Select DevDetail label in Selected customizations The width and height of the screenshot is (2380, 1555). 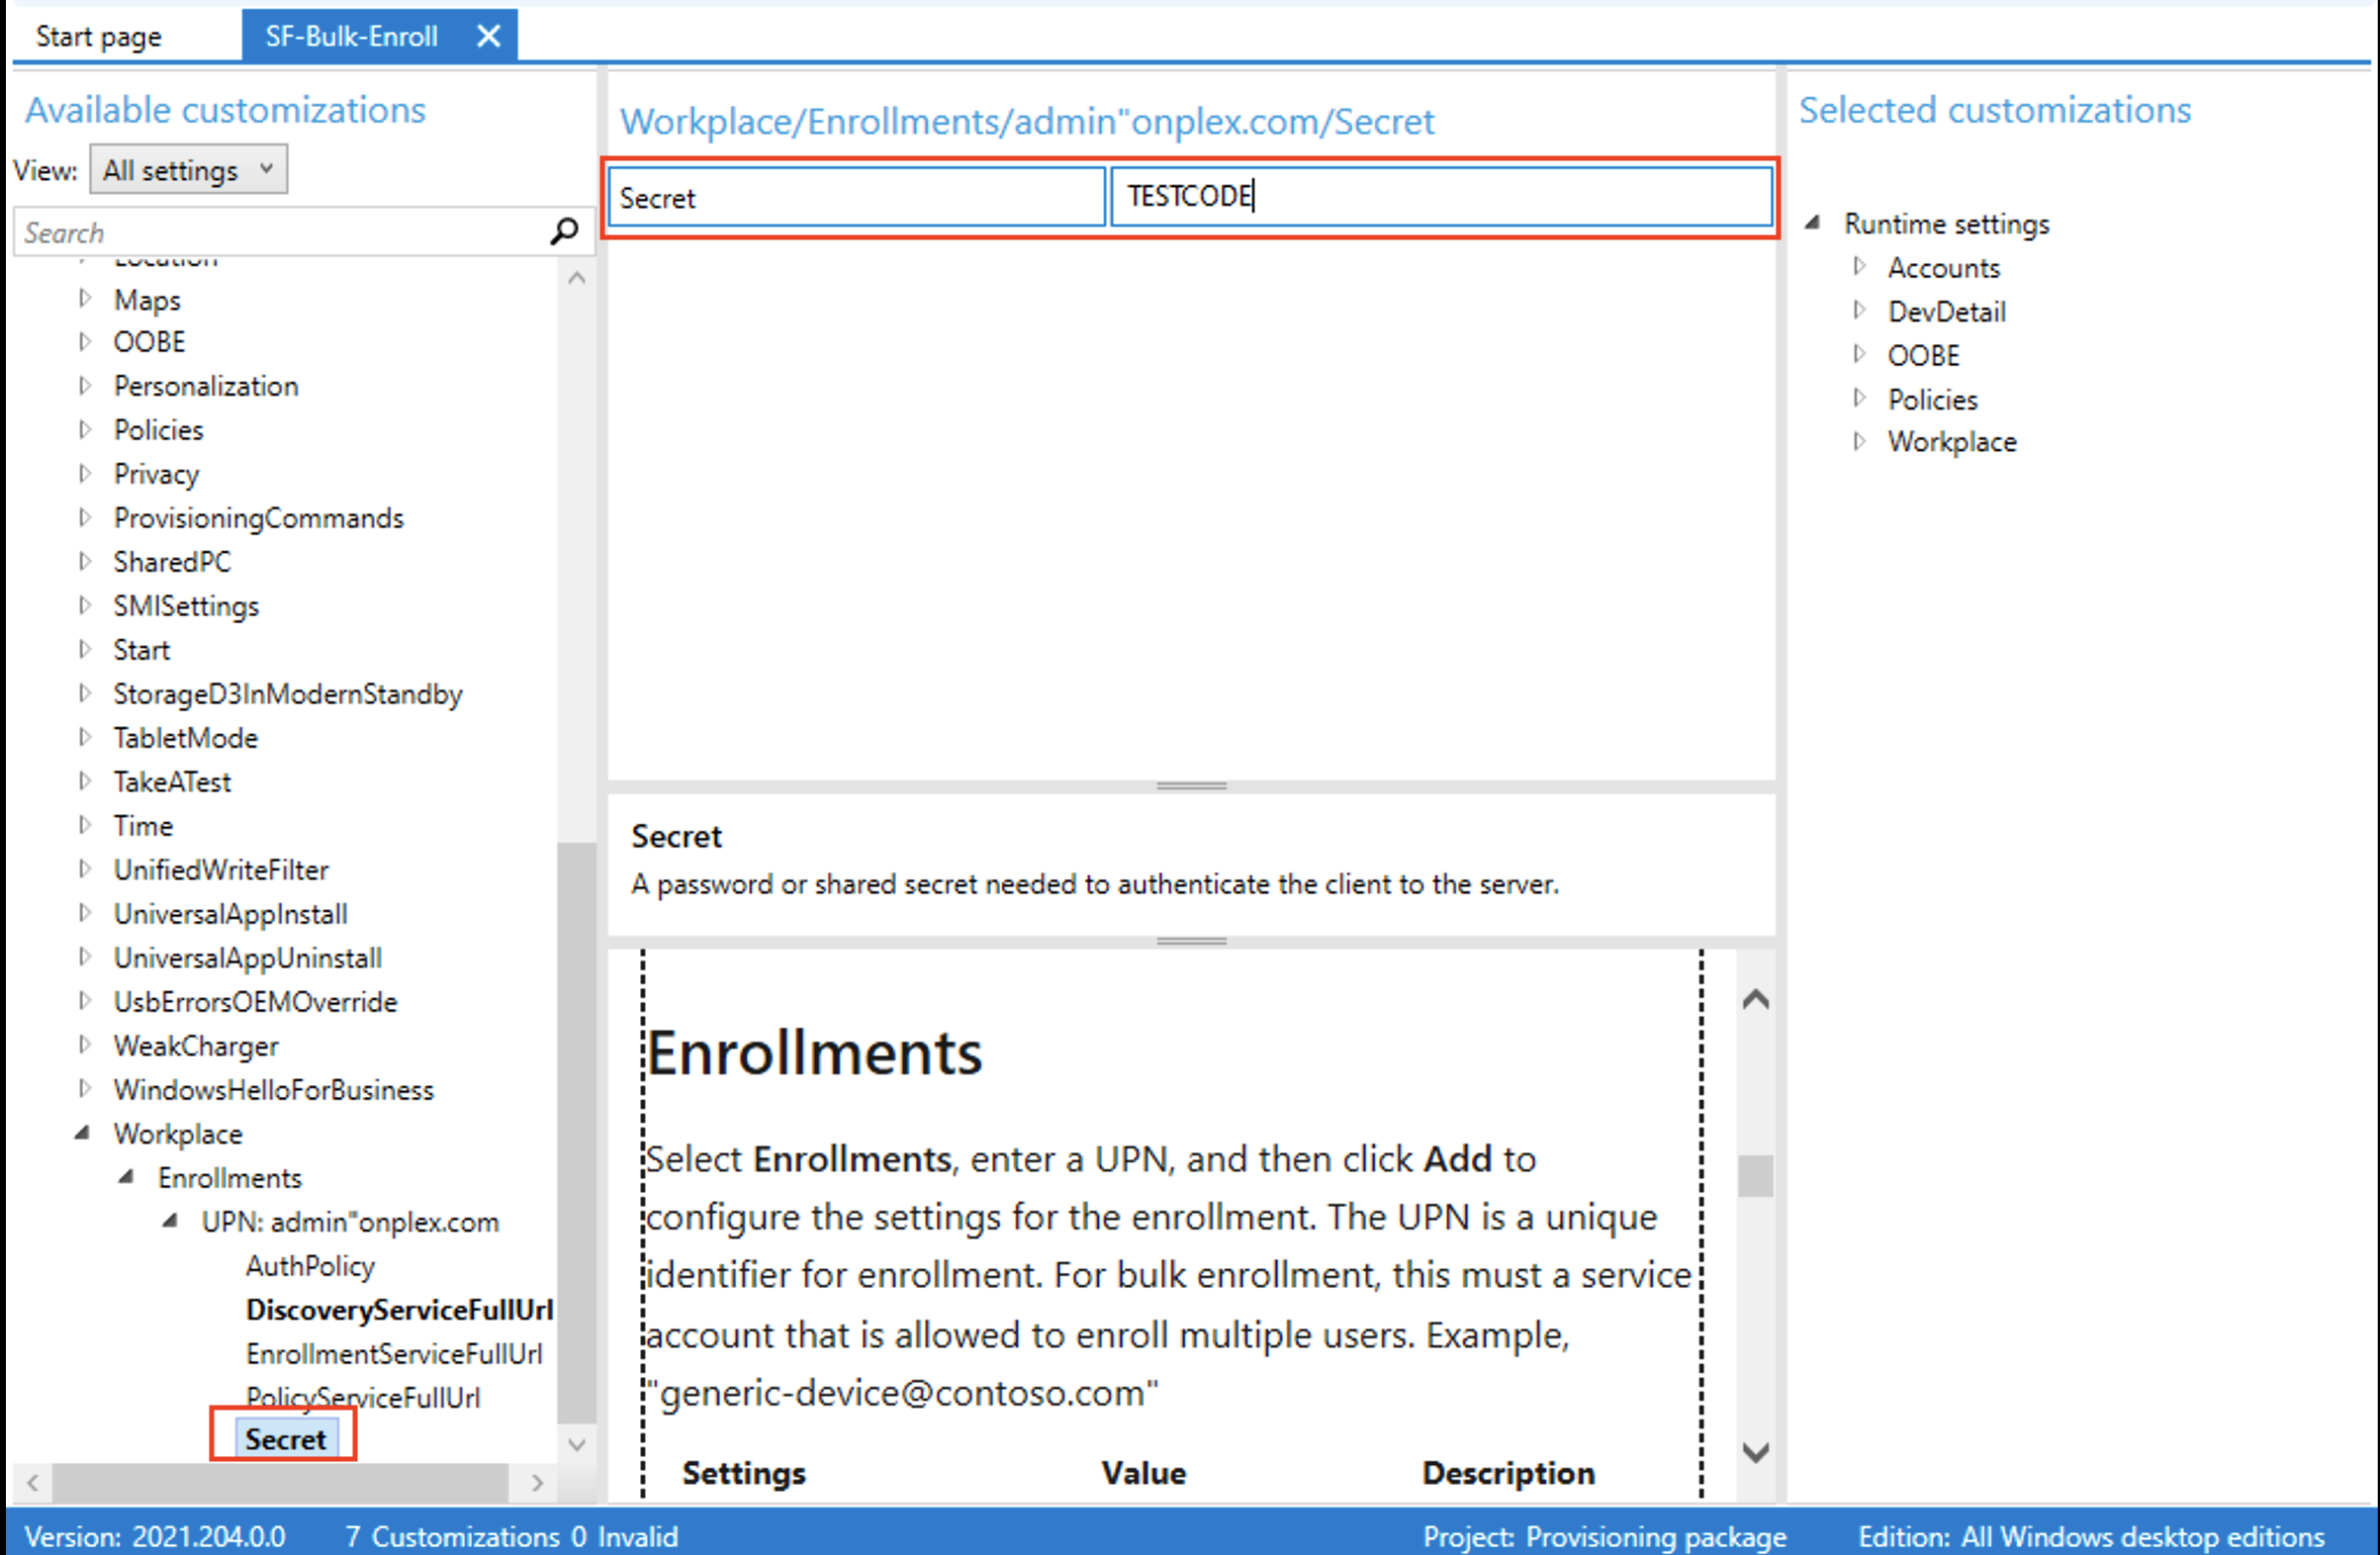(x=1947, y=311)
